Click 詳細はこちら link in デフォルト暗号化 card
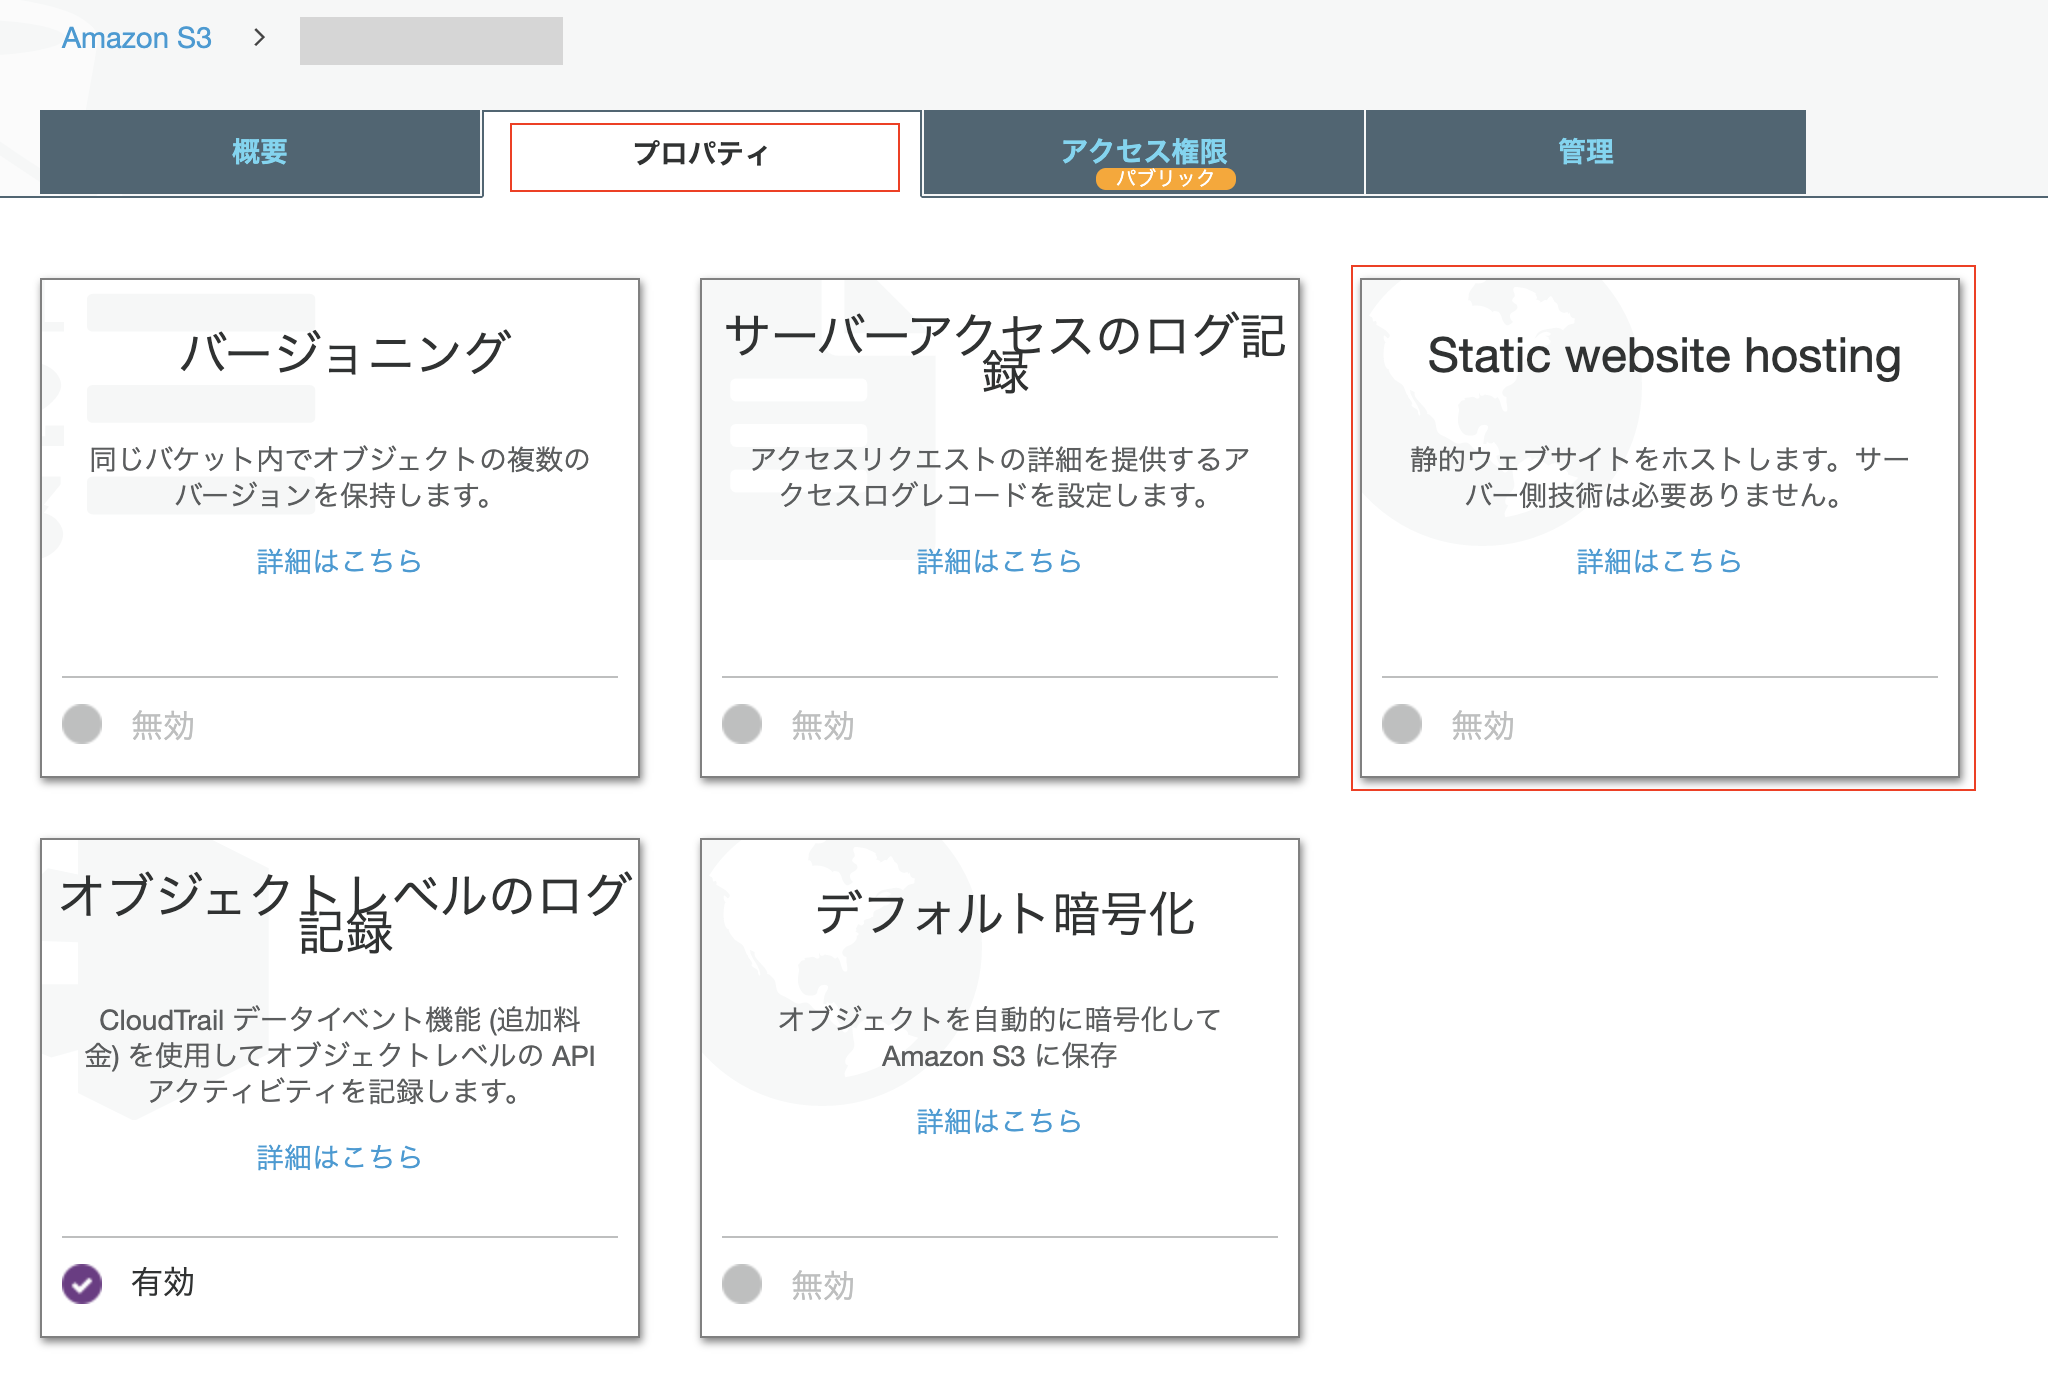This screenshot has height=1380, width=2048. pyautogui.click(x=1000, y=1121)
